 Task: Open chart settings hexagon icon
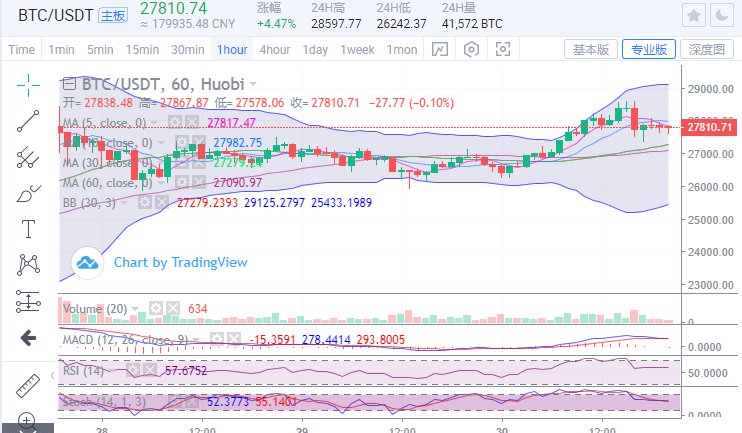(x=471, y=49)
